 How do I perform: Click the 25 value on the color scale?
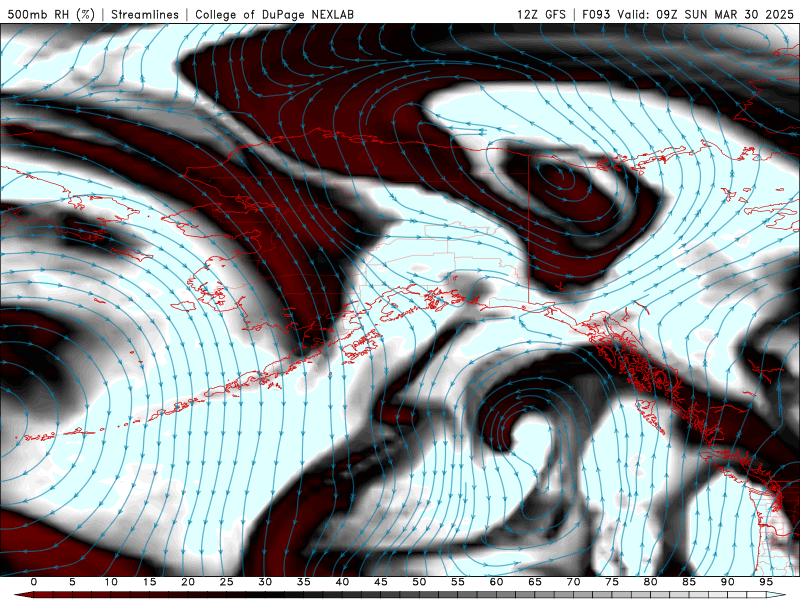point(227,582)
